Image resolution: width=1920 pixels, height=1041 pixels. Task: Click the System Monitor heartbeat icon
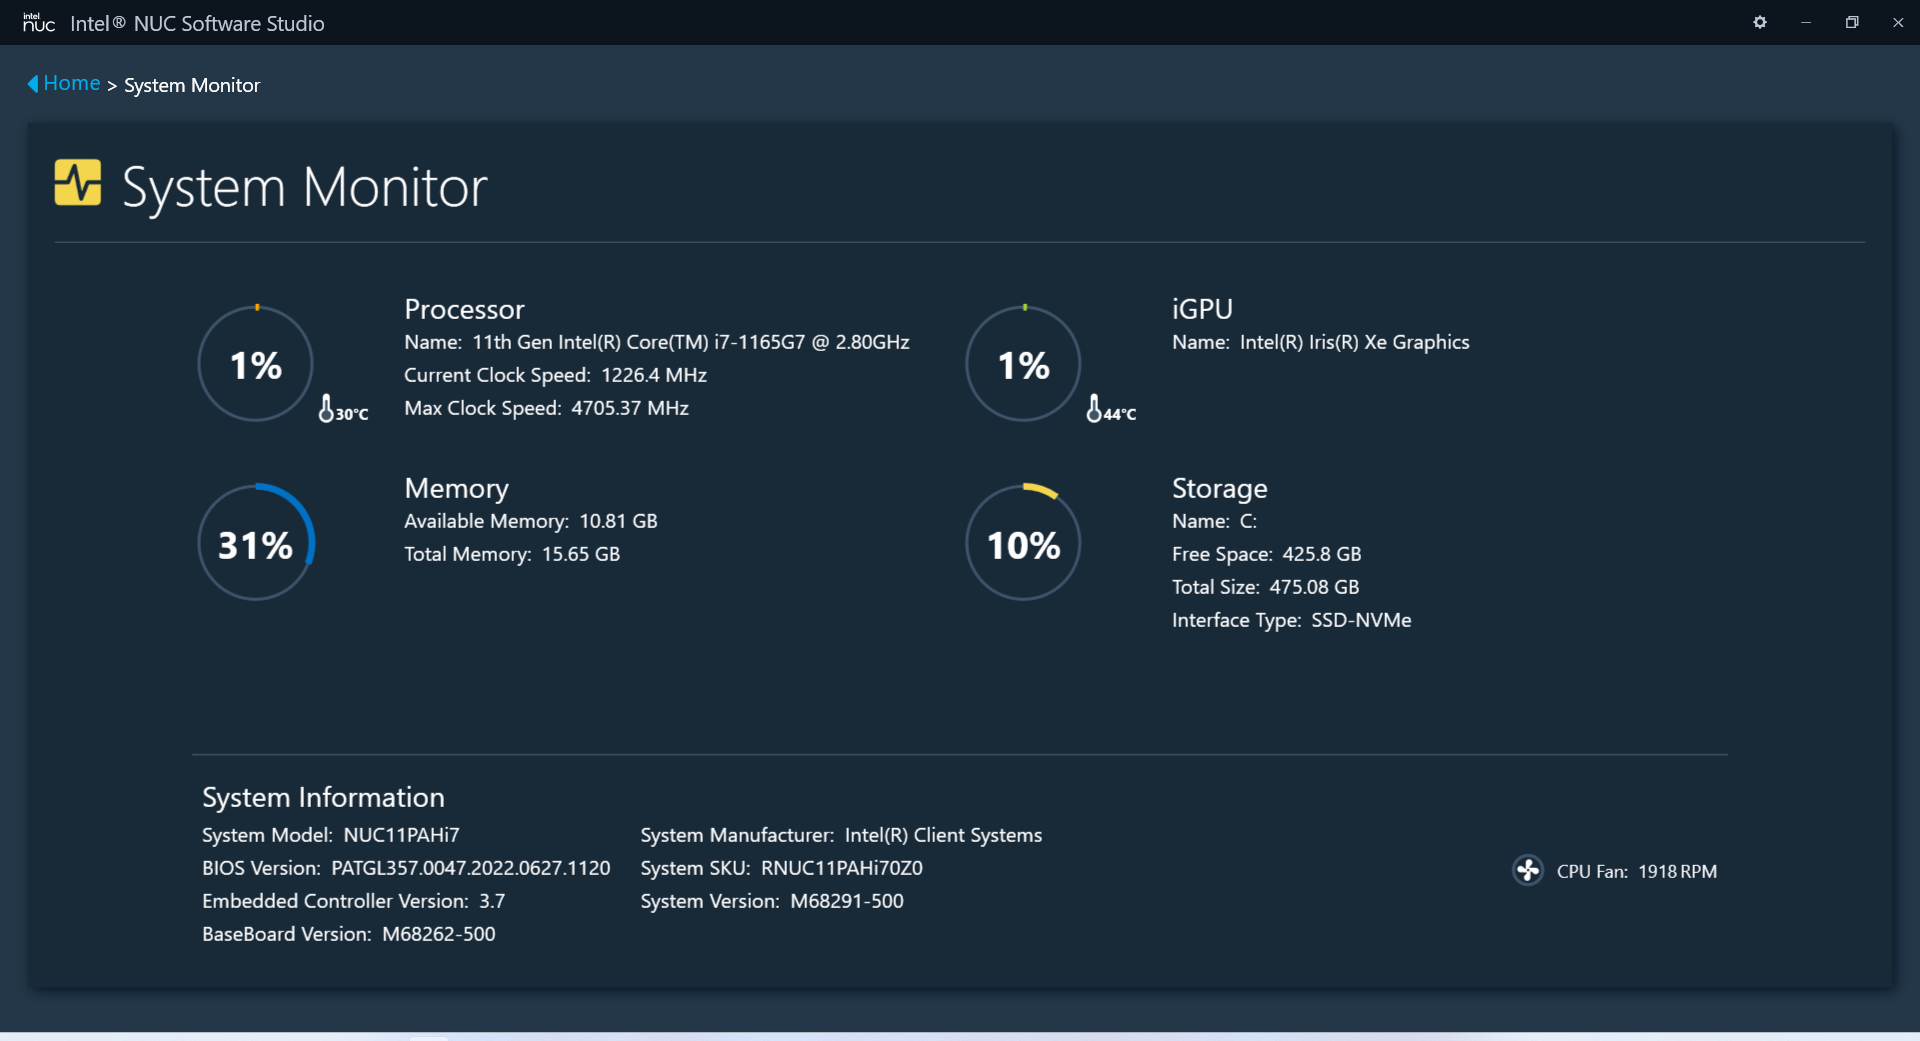point(77,184)
